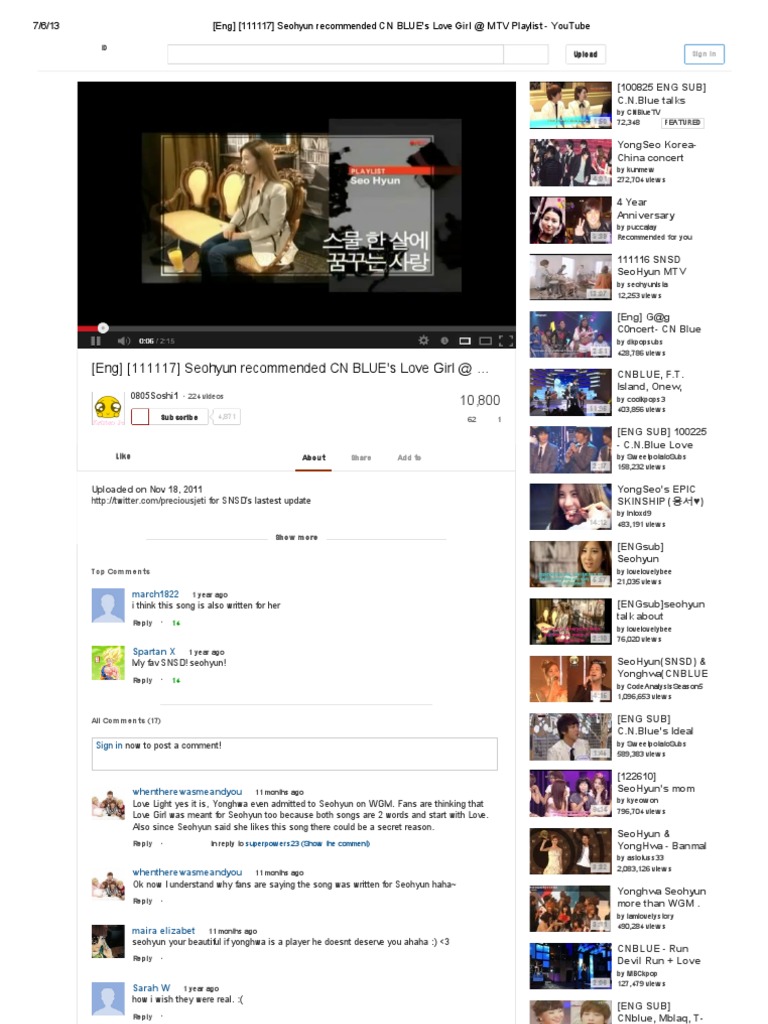Click the 0805Soshi1 channel avatar
This screenshot has width=768, height=1024.
[x=107, y=409]
